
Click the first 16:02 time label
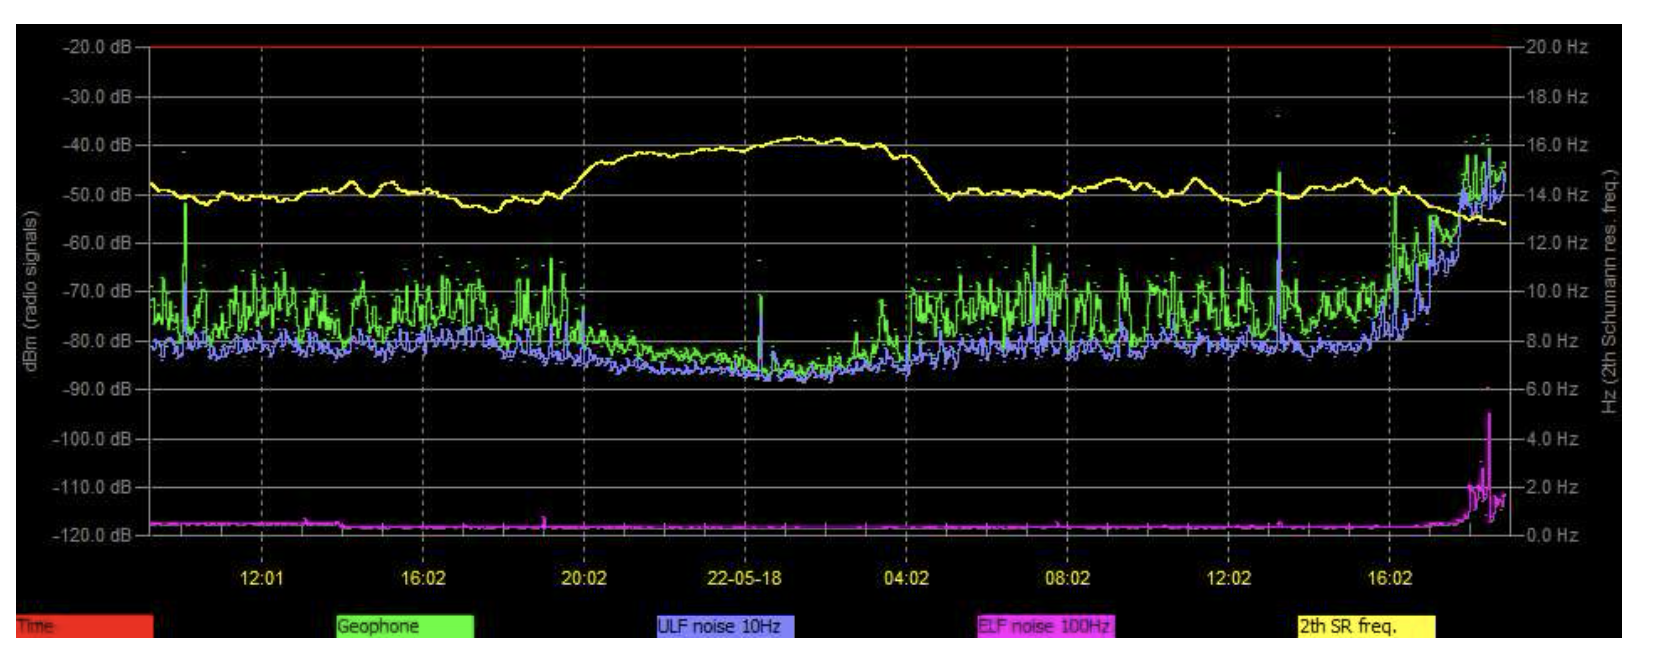[x=423, y=578]
